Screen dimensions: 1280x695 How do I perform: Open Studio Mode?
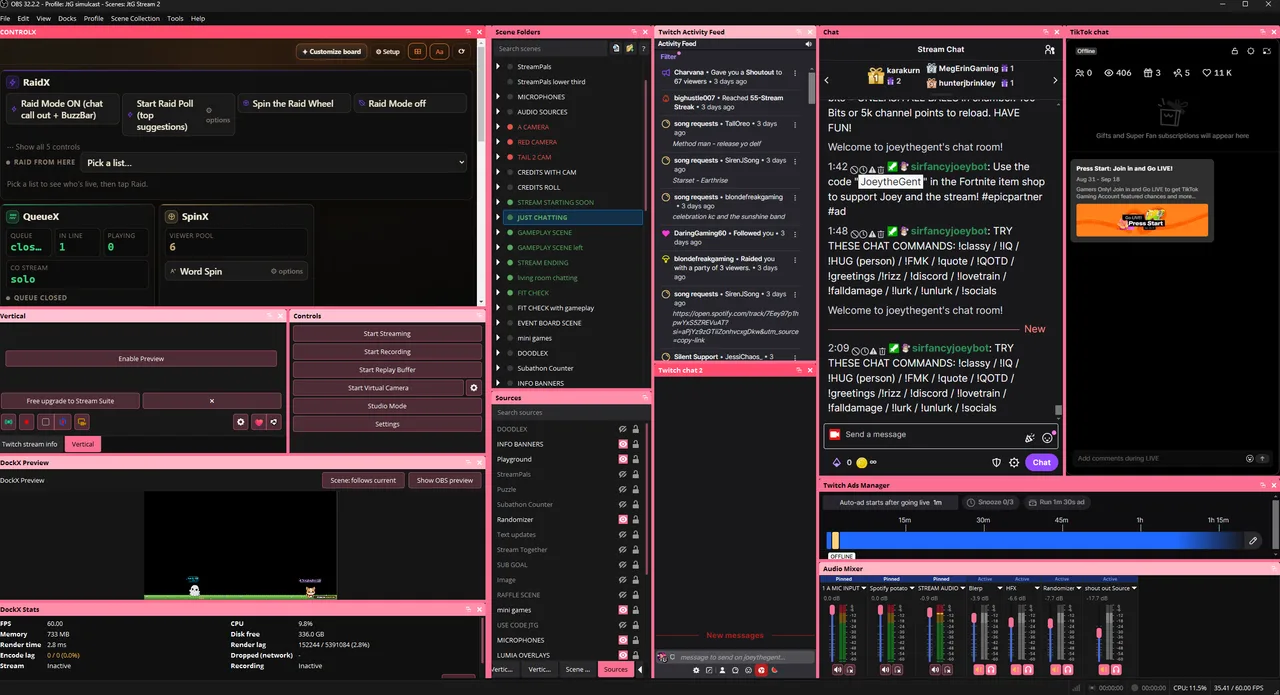pos(387,405)
